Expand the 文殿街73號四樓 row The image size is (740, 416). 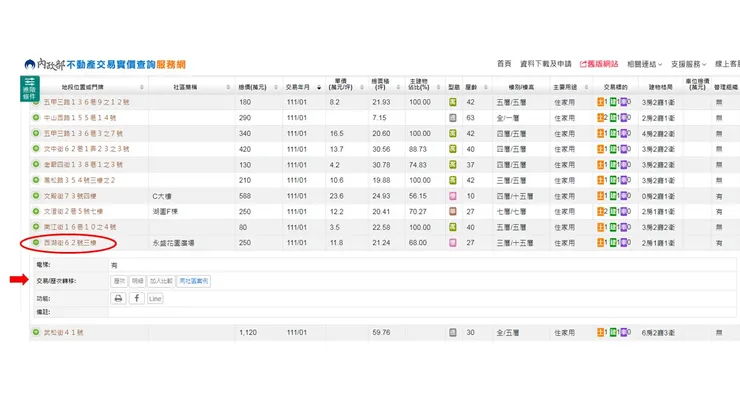point(36,195)
